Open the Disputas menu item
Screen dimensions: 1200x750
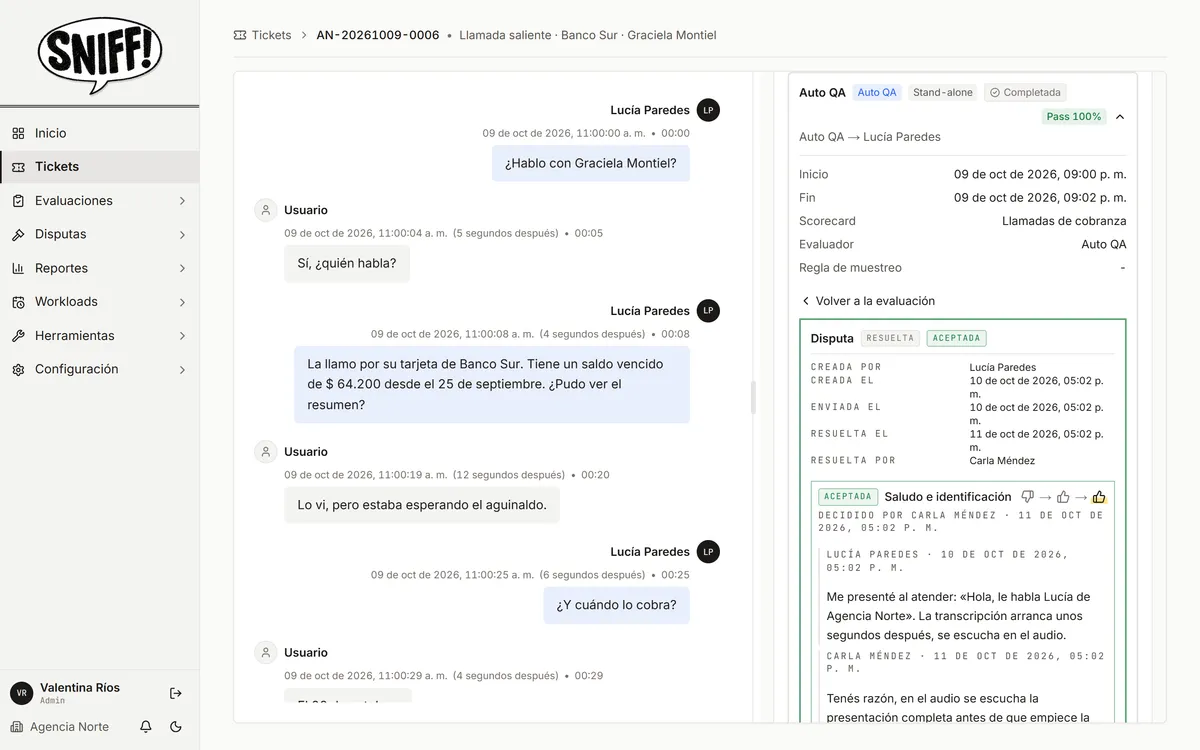pyautogui.click(x=100, y=234)
